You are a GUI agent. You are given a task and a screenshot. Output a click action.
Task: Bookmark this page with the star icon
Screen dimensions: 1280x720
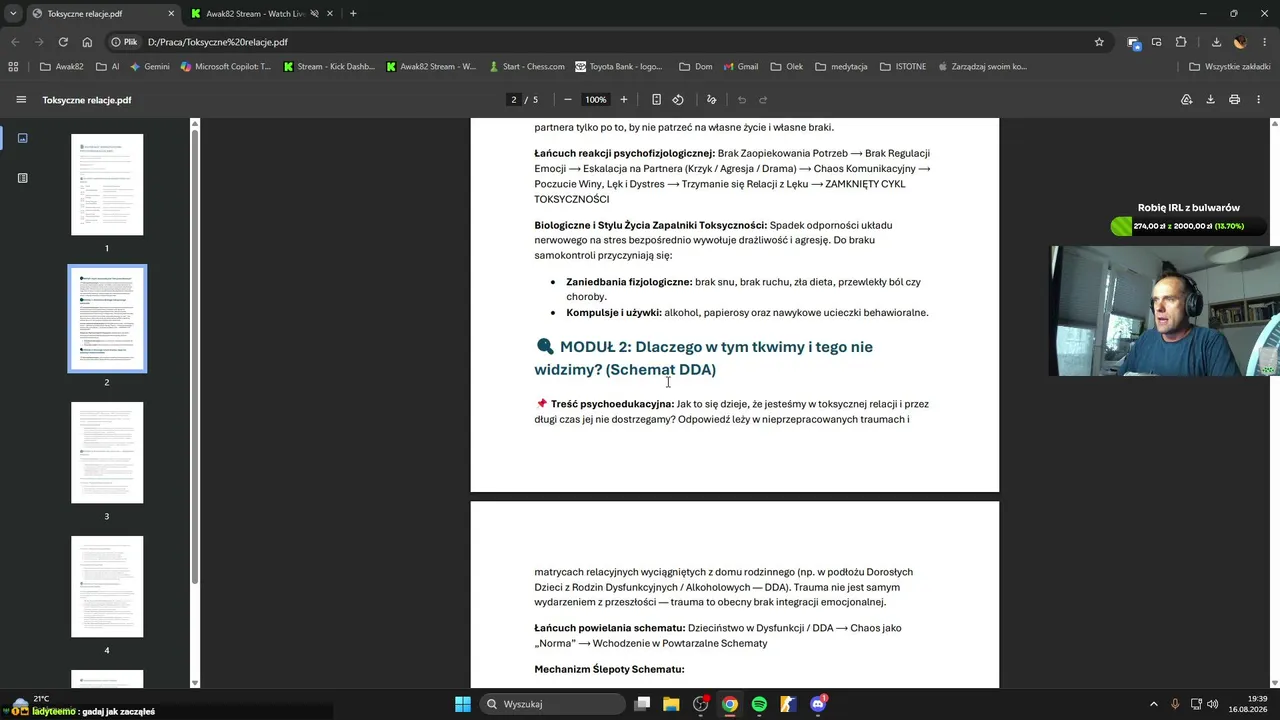tap(1099, 42)
